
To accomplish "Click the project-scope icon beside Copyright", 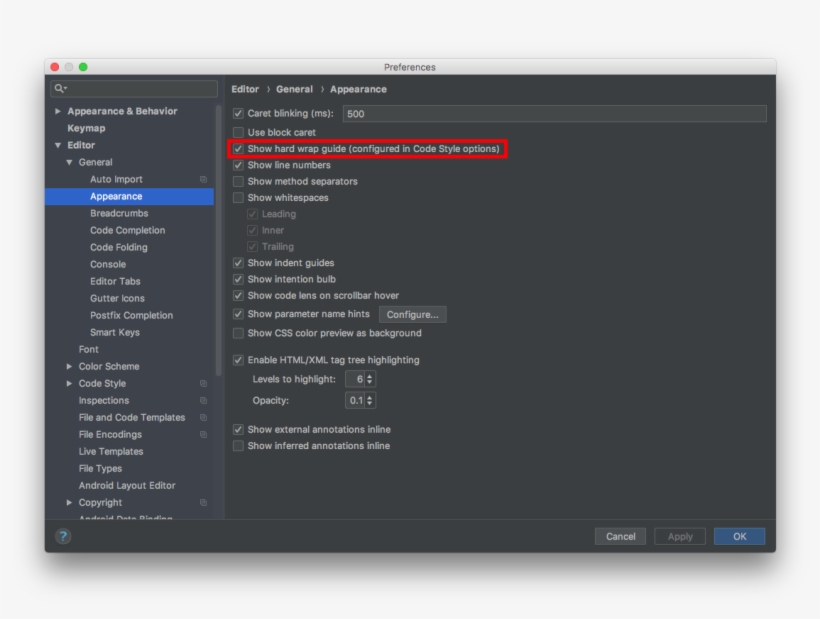I will (x=203, y=503).
